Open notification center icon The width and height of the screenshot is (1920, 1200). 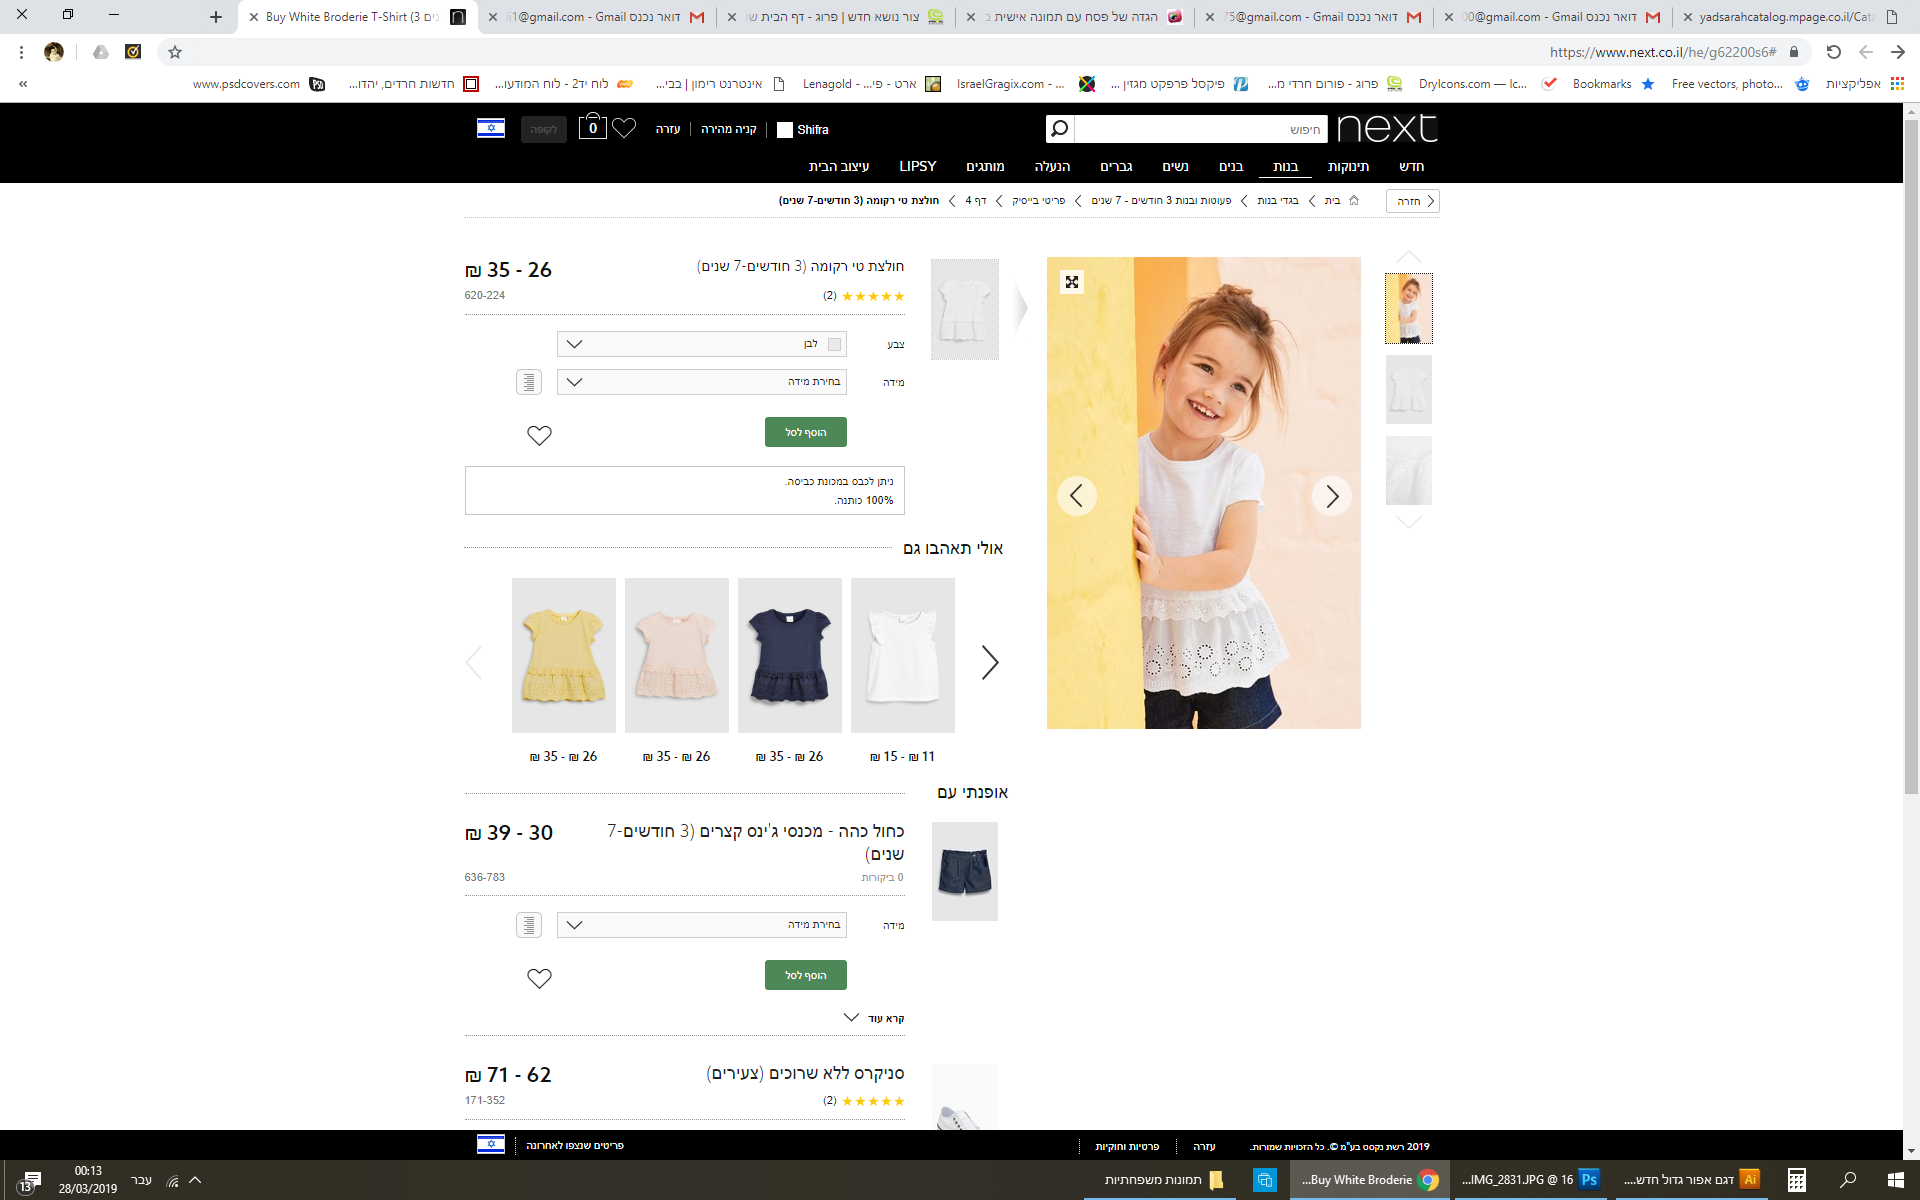click(28, 1181)
